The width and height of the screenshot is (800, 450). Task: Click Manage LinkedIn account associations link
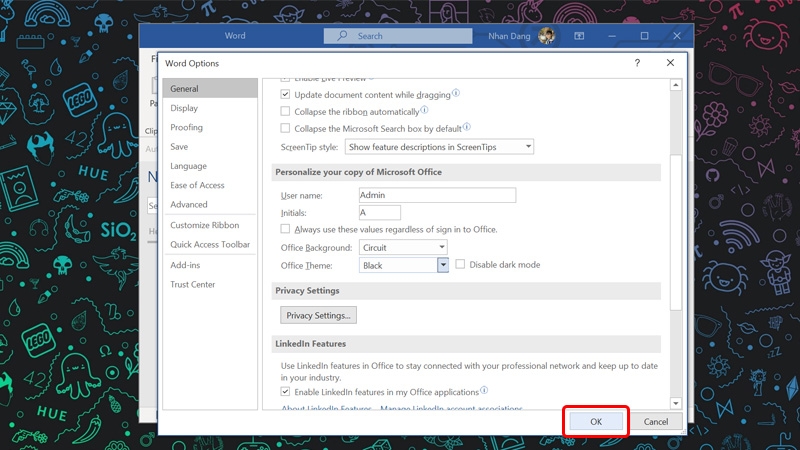click(x=452, y=408)
